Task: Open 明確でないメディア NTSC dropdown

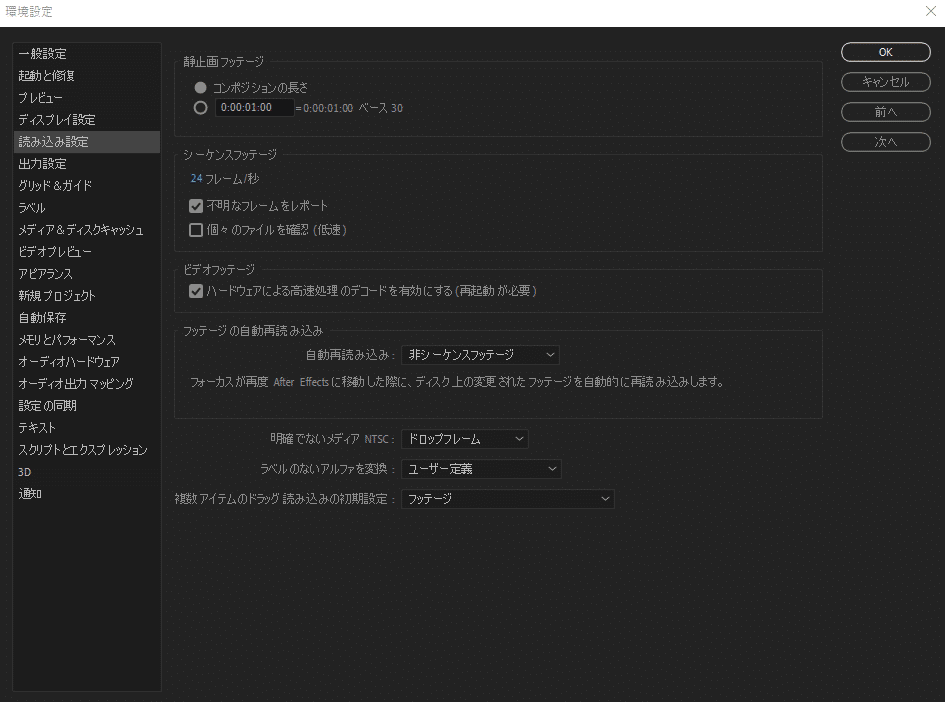Action: pos(465,439)
